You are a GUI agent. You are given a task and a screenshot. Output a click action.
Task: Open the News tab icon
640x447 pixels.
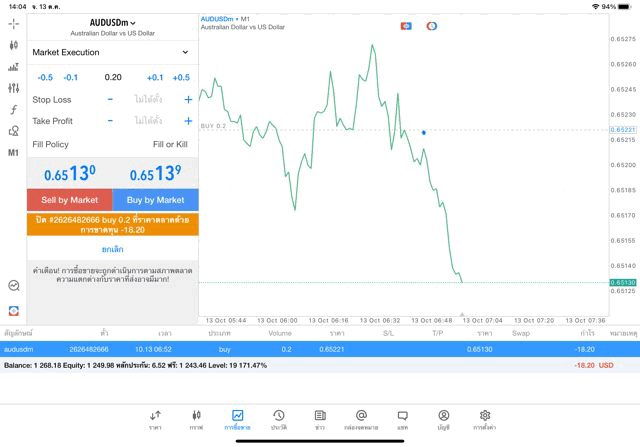(x=320, y=420)
